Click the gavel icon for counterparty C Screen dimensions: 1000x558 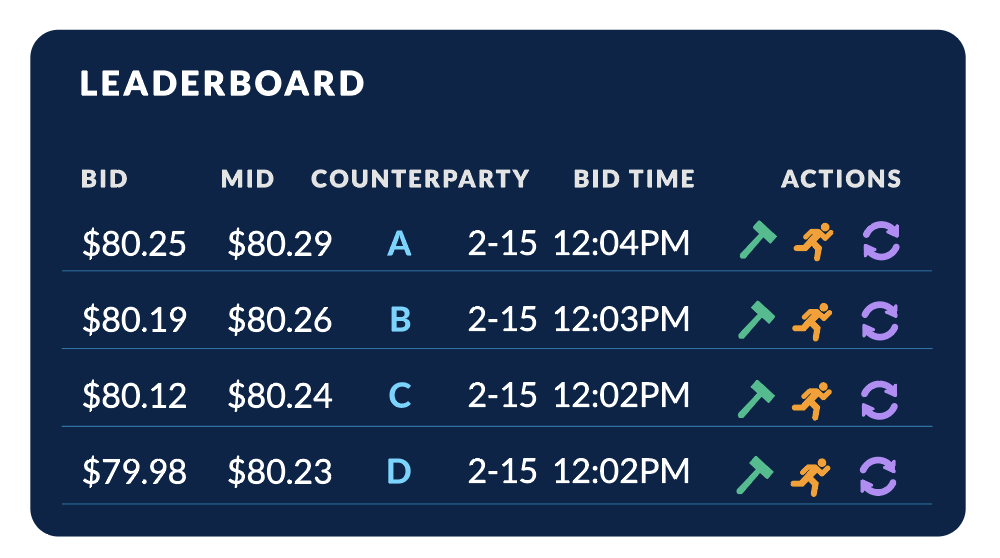[x=756, y=399]
